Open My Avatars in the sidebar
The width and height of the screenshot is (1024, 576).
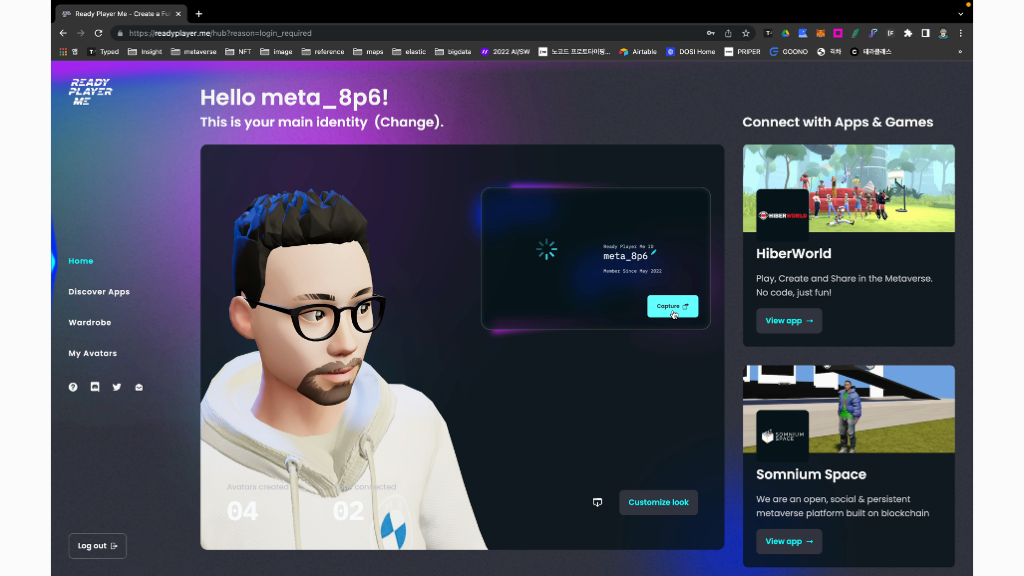[x=93, y=354]
